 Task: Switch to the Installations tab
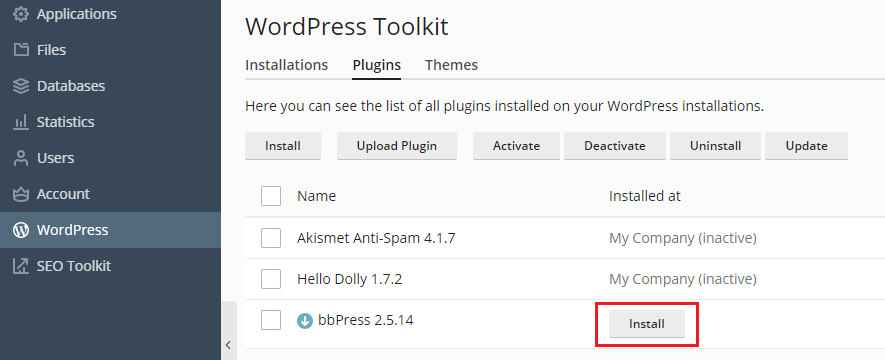tap(286, 65)
